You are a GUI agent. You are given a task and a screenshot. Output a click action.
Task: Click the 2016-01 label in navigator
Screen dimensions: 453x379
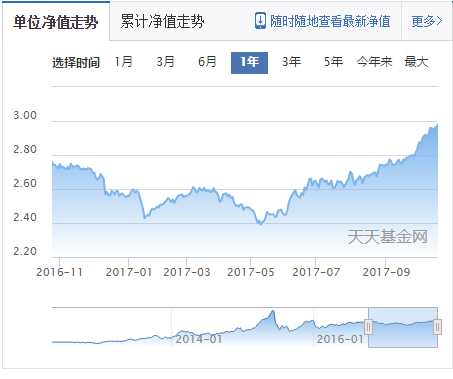[340, 339]
